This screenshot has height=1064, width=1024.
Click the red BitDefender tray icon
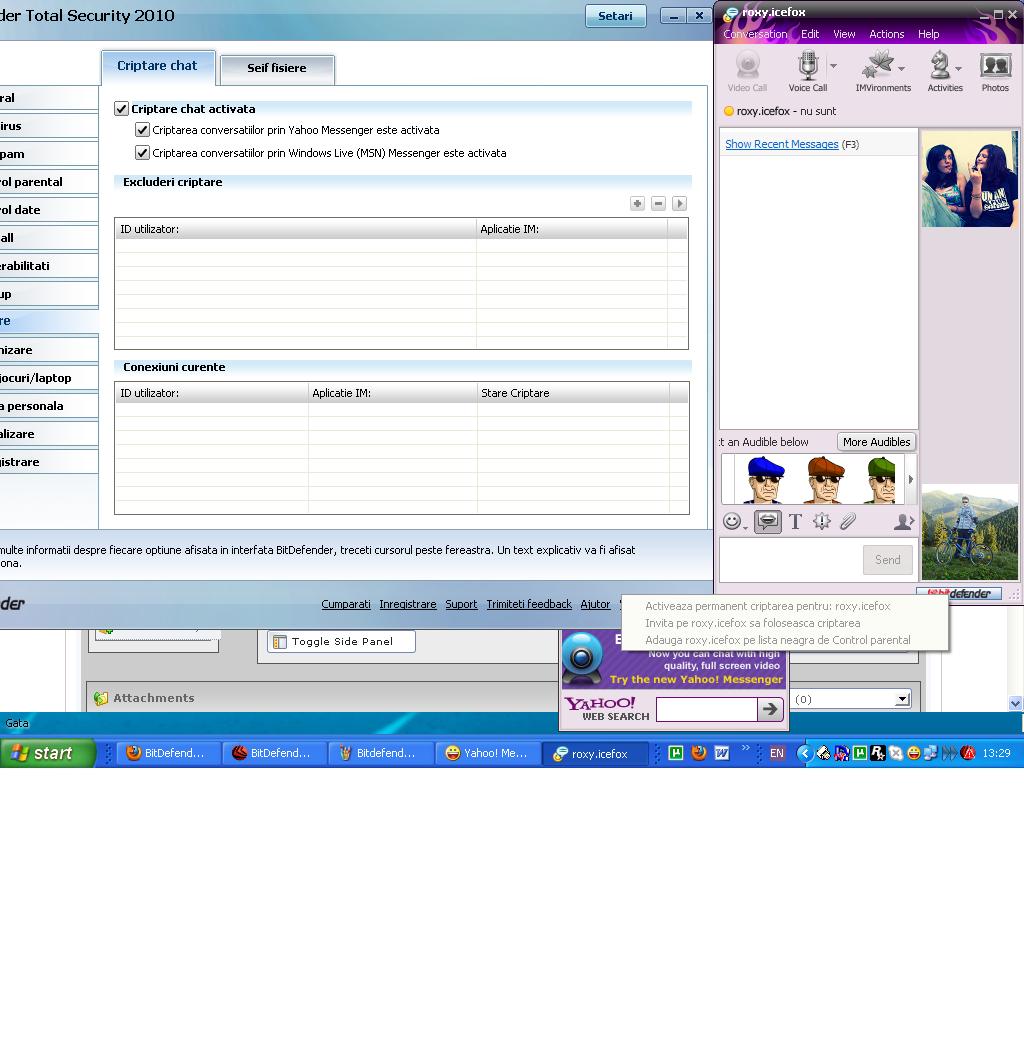pyautogui.click(x=968, y=753)
